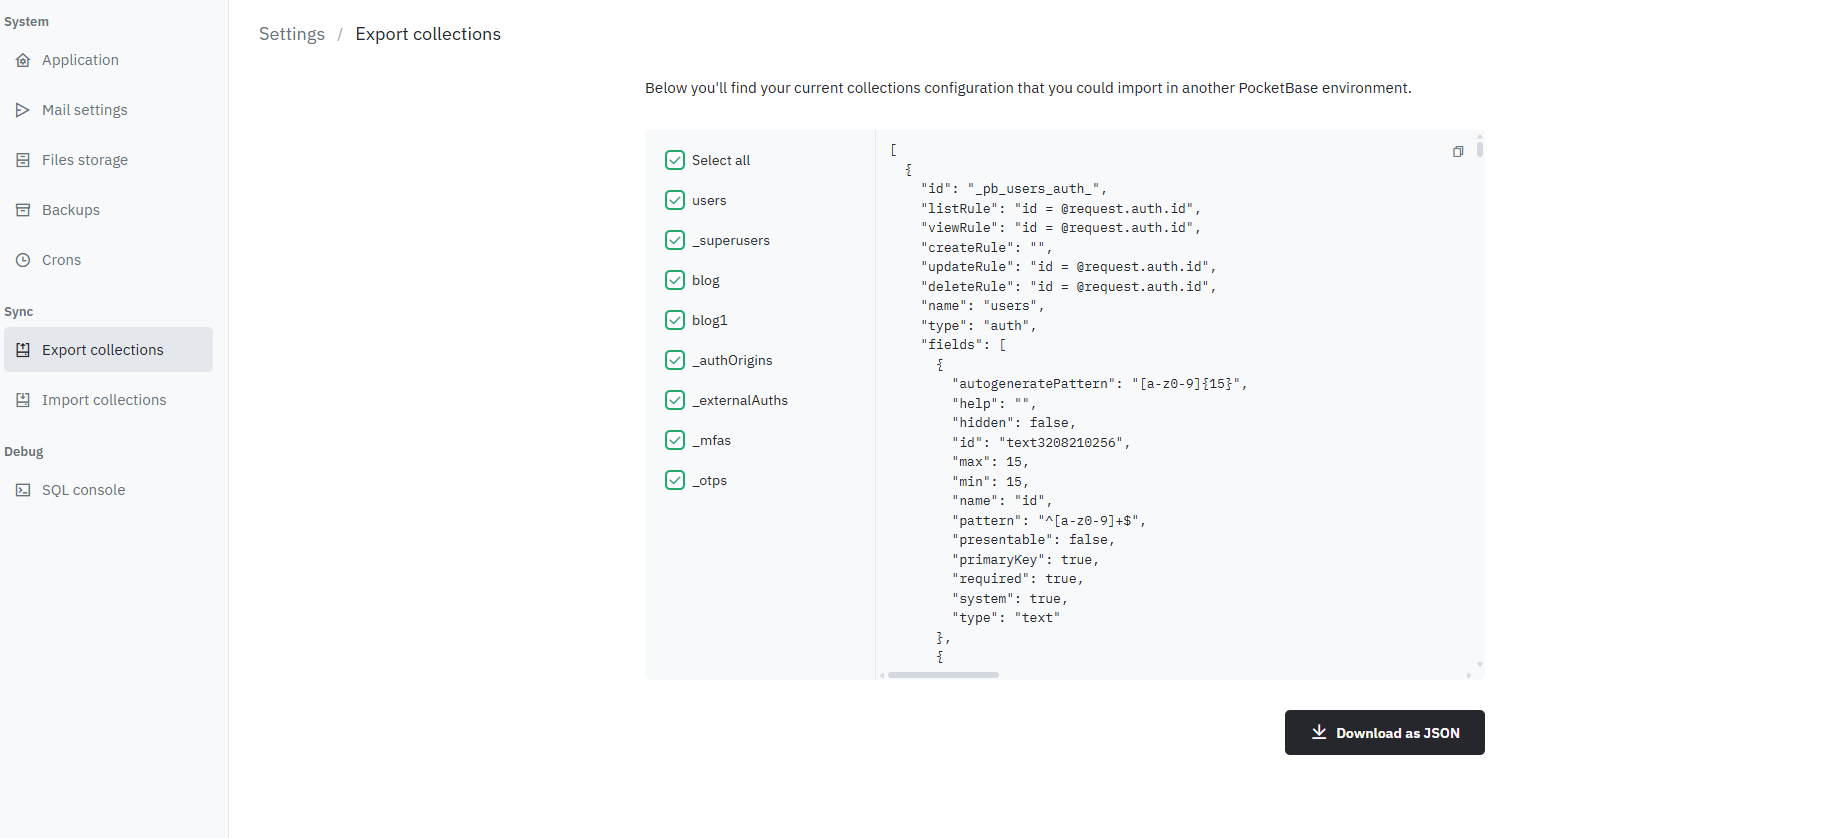Open Files storage settings
The image size is (1826, 838).
click(x=108, y=160)
